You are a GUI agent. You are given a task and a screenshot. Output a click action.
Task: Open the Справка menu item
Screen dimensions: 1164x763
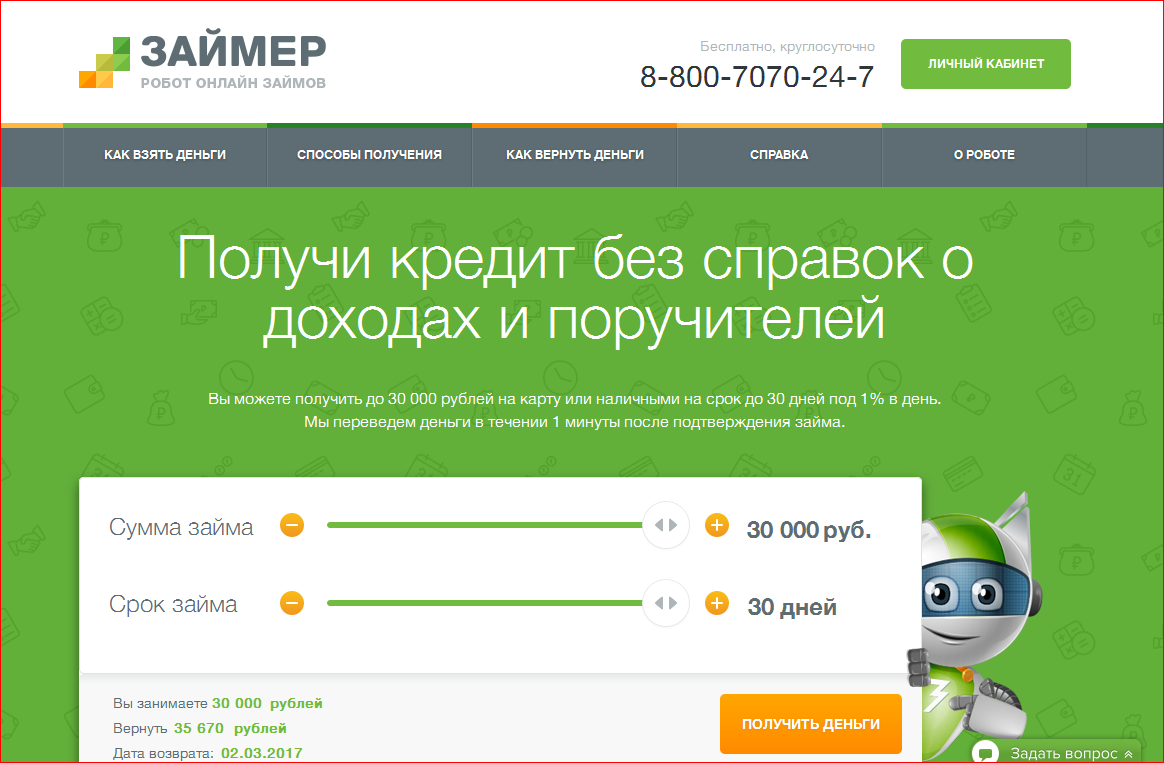(779, 155)
